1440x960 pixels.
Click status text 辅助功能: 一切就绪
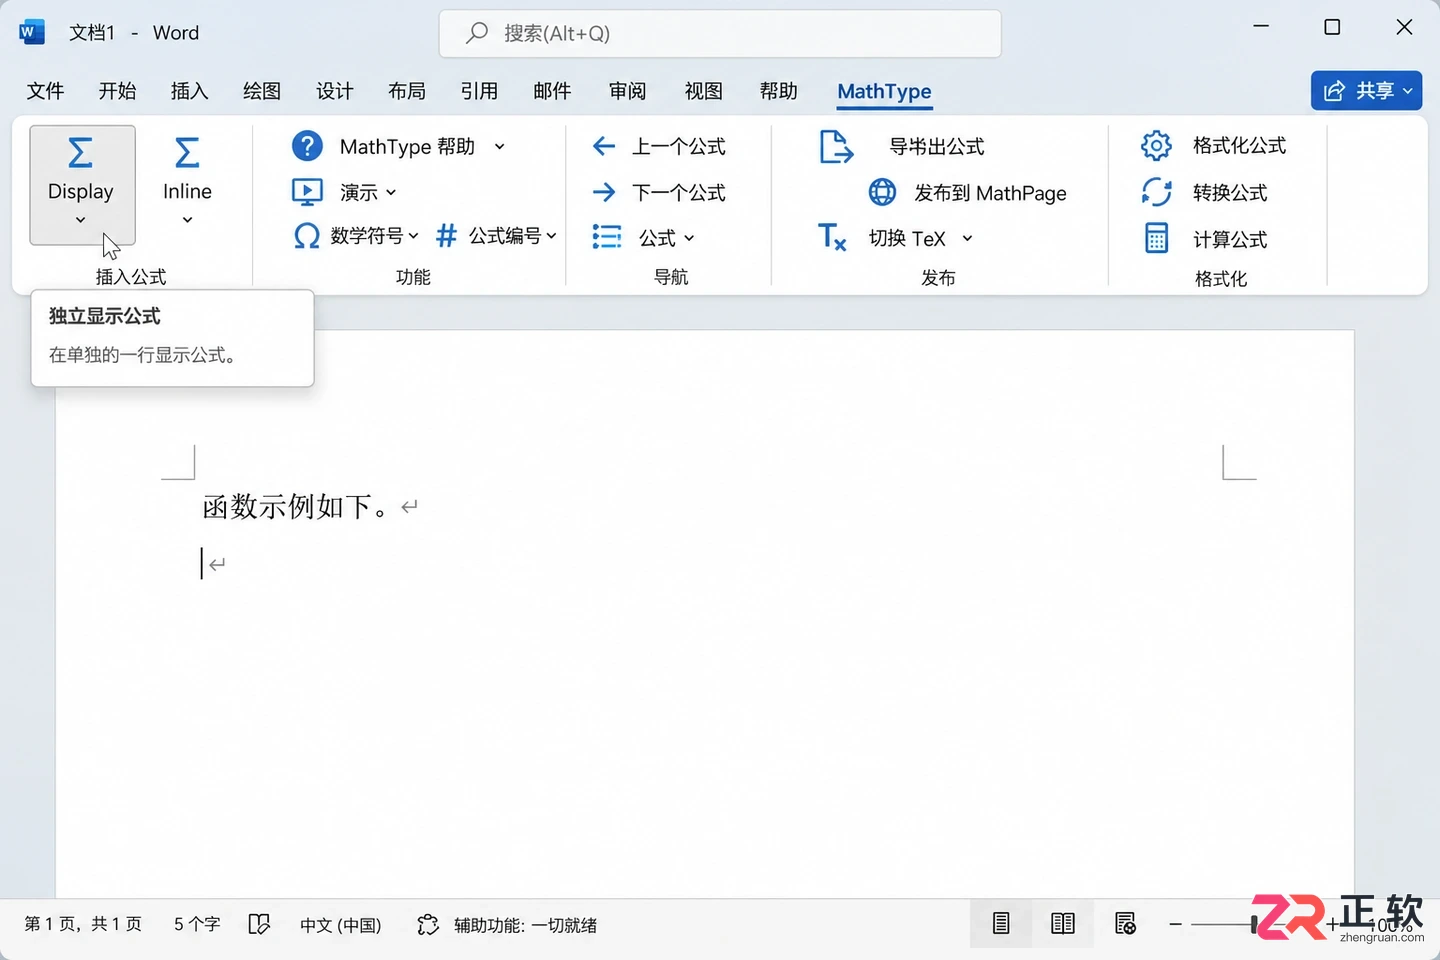[525, 925]
